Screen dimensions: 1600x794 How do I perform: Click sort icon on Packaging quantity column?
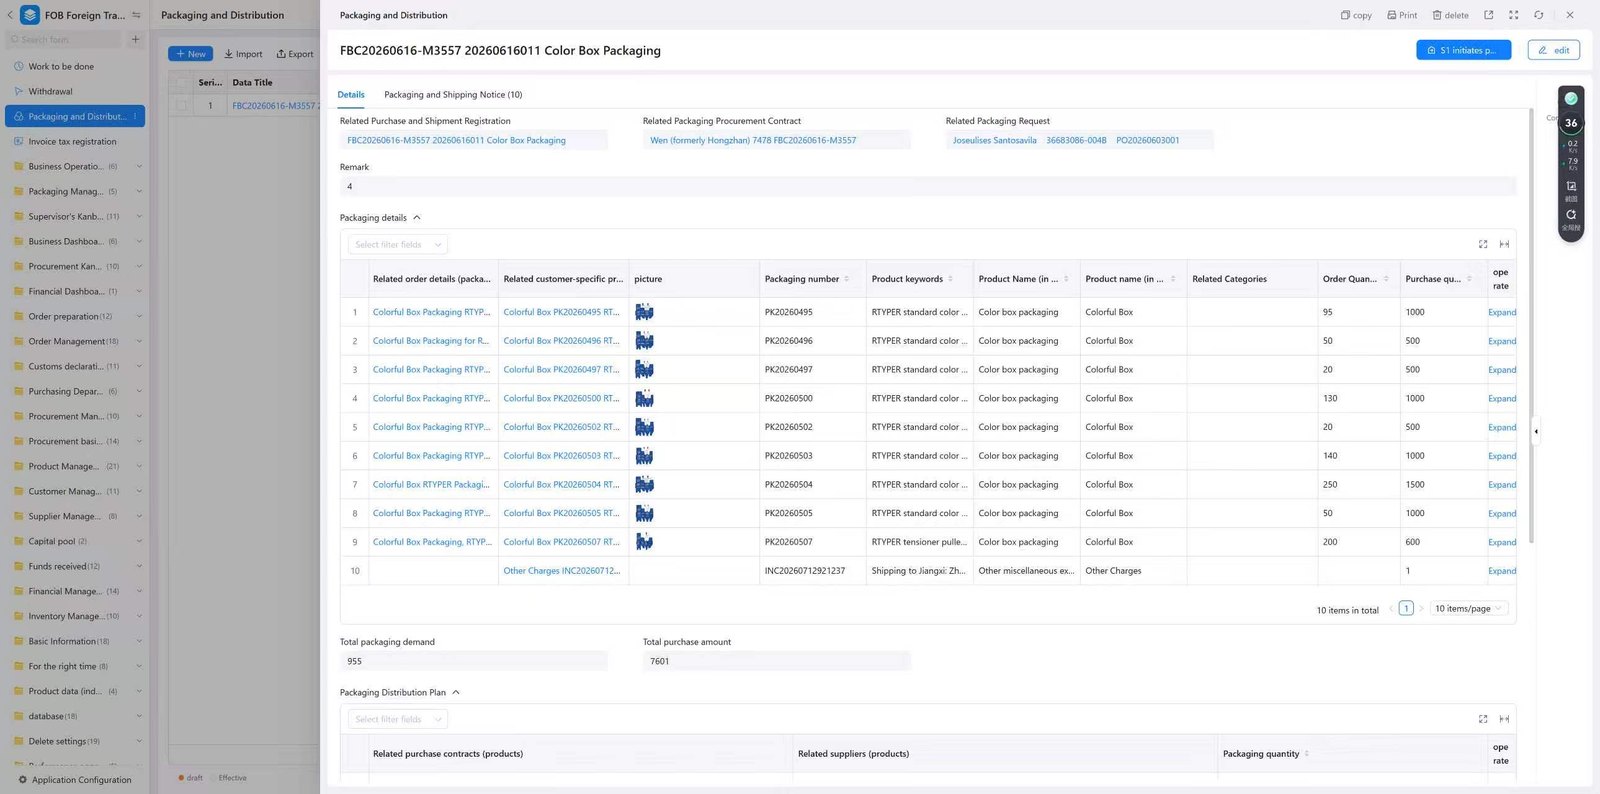tap(1307, 754)
